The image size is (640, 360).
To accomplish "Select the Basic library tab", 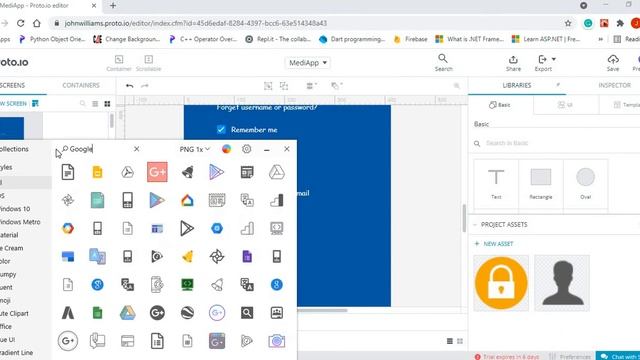I will pyautogui.click(x=500, y=105).
